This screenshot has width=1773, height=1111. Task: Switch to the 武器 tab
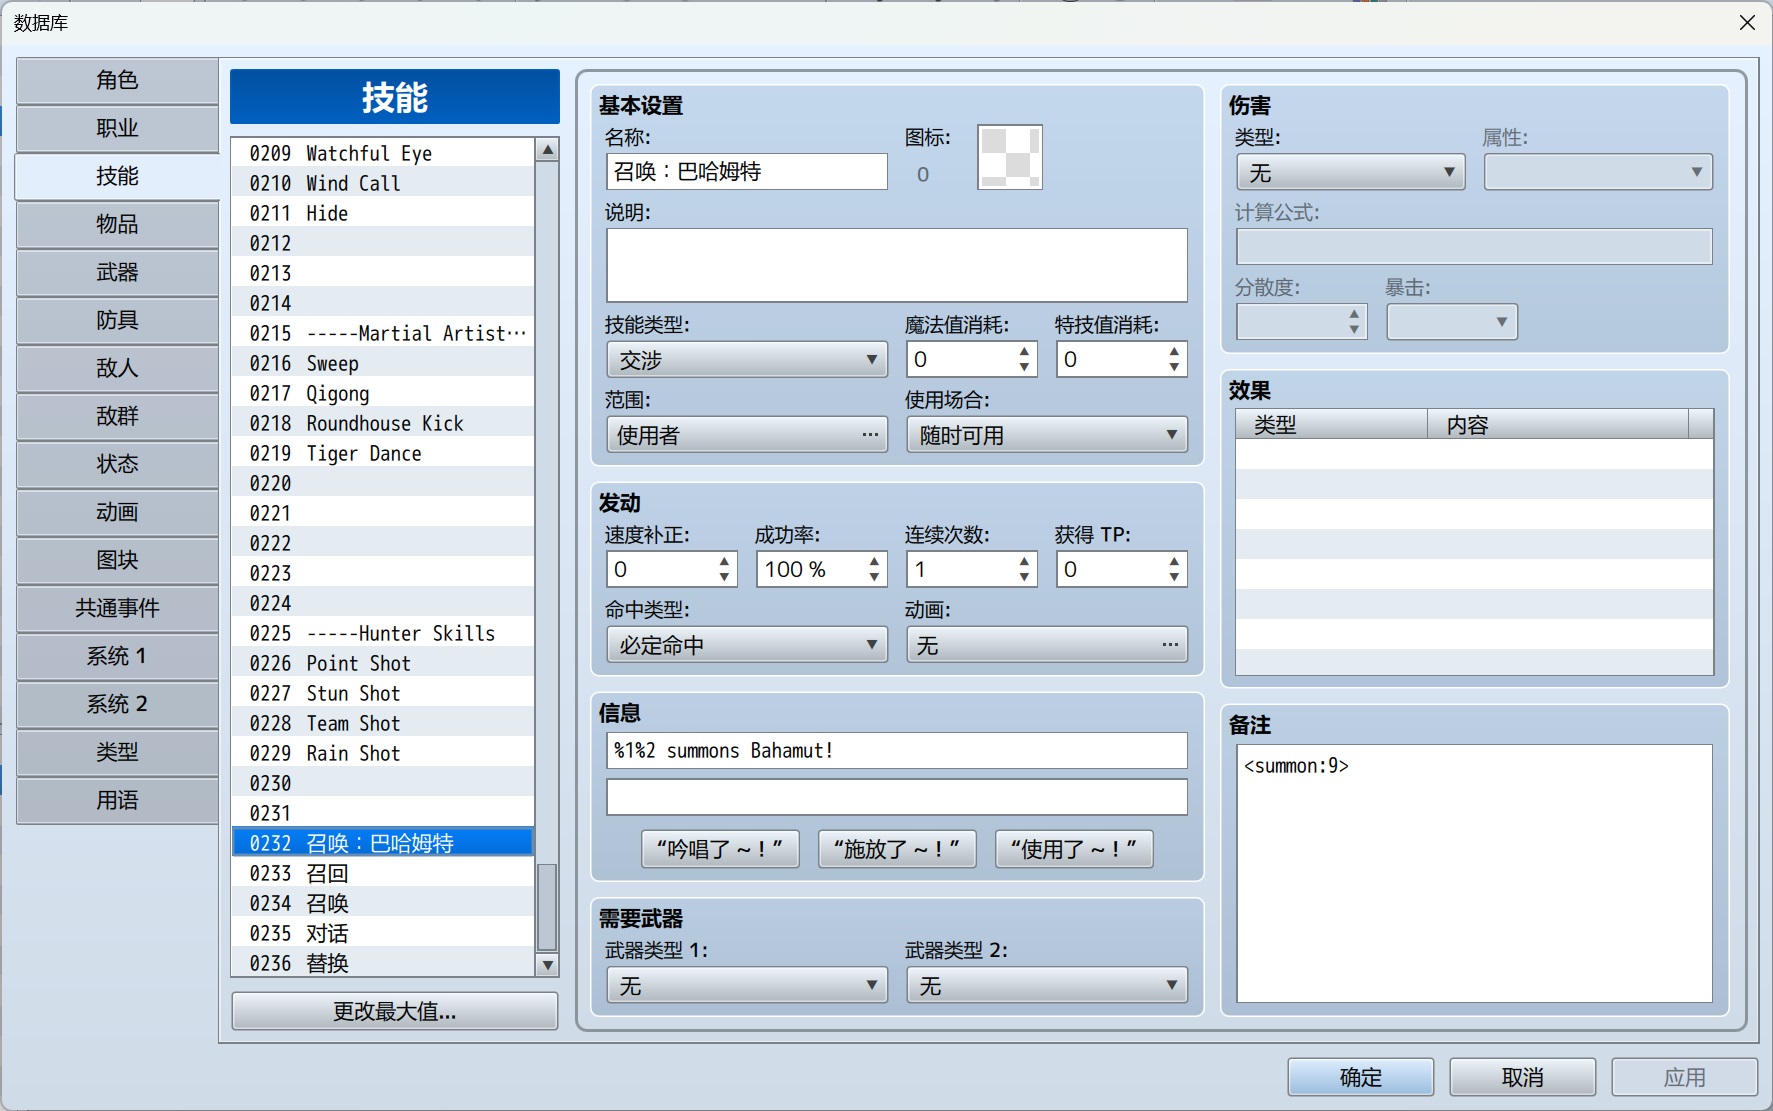pyautogui.click(x=117, y=272)
